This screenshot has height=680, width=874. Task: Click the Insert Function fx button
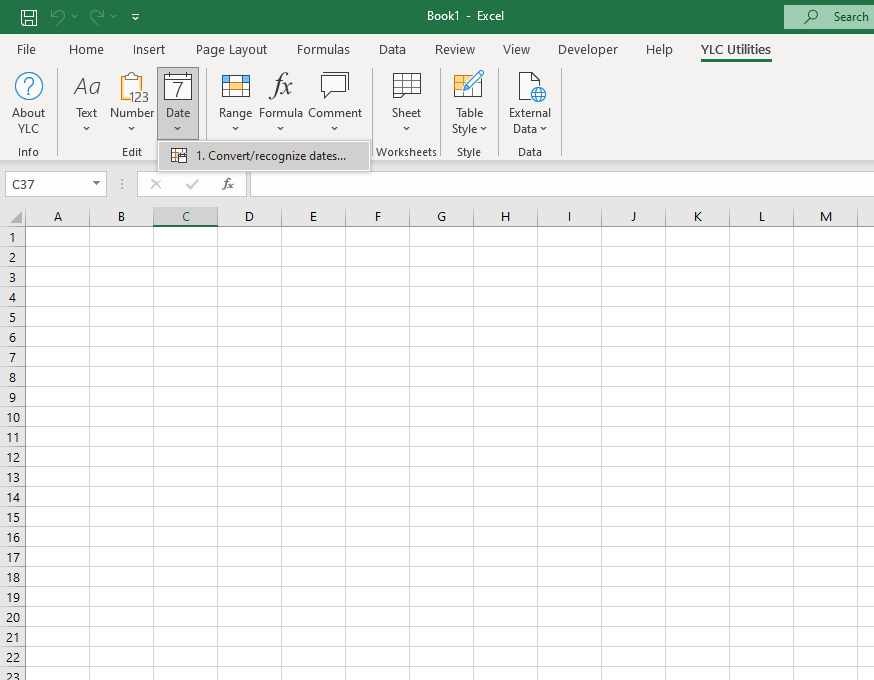pos(228,184)
